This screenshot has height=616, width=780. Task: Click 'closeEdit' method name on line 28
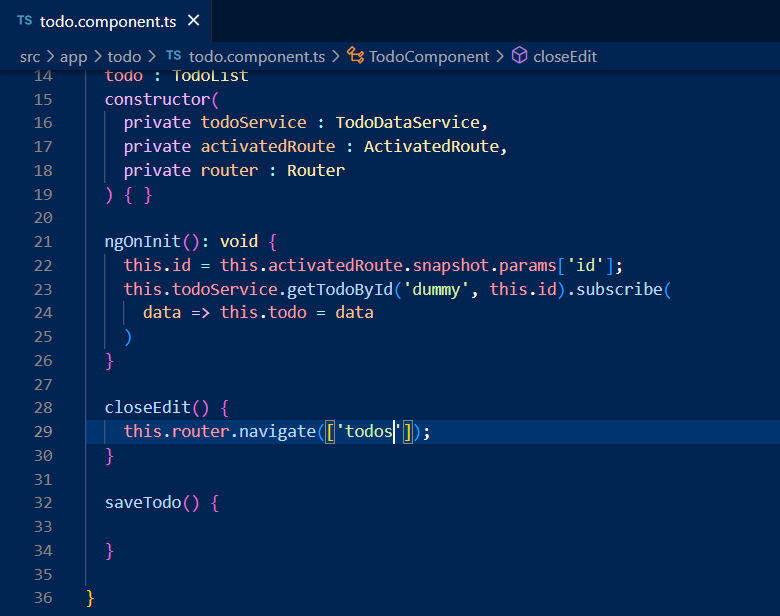(148, 408)
